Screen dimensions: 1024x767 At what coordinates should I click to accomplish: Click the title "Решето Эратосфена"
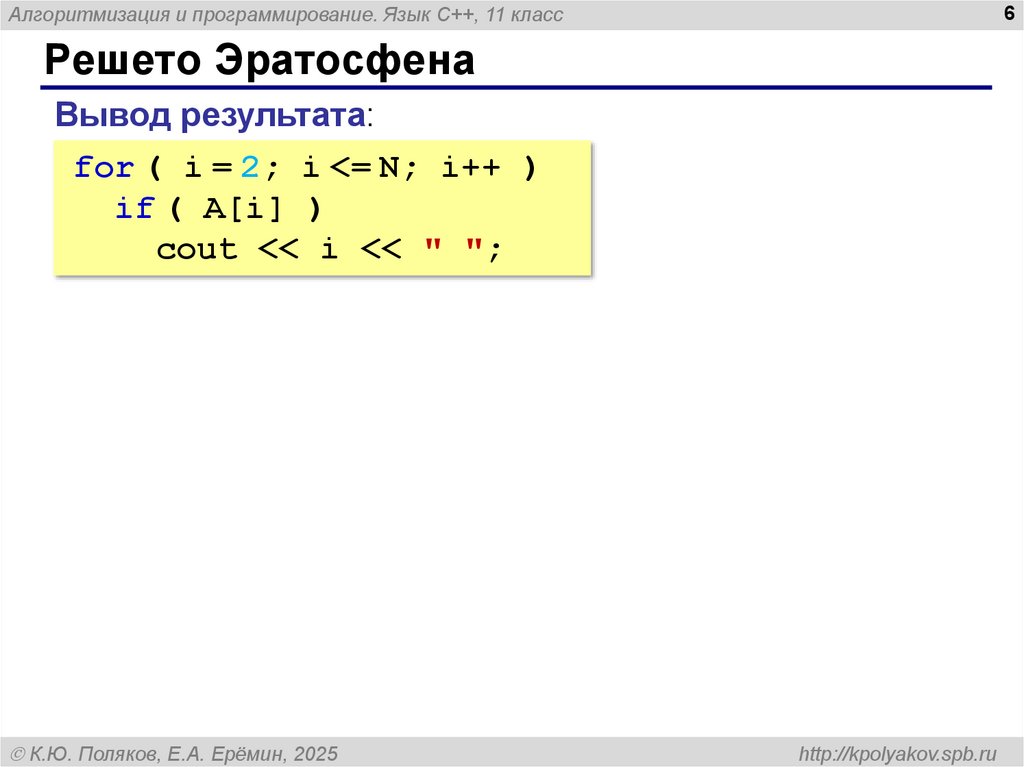(x=258, y=61)
